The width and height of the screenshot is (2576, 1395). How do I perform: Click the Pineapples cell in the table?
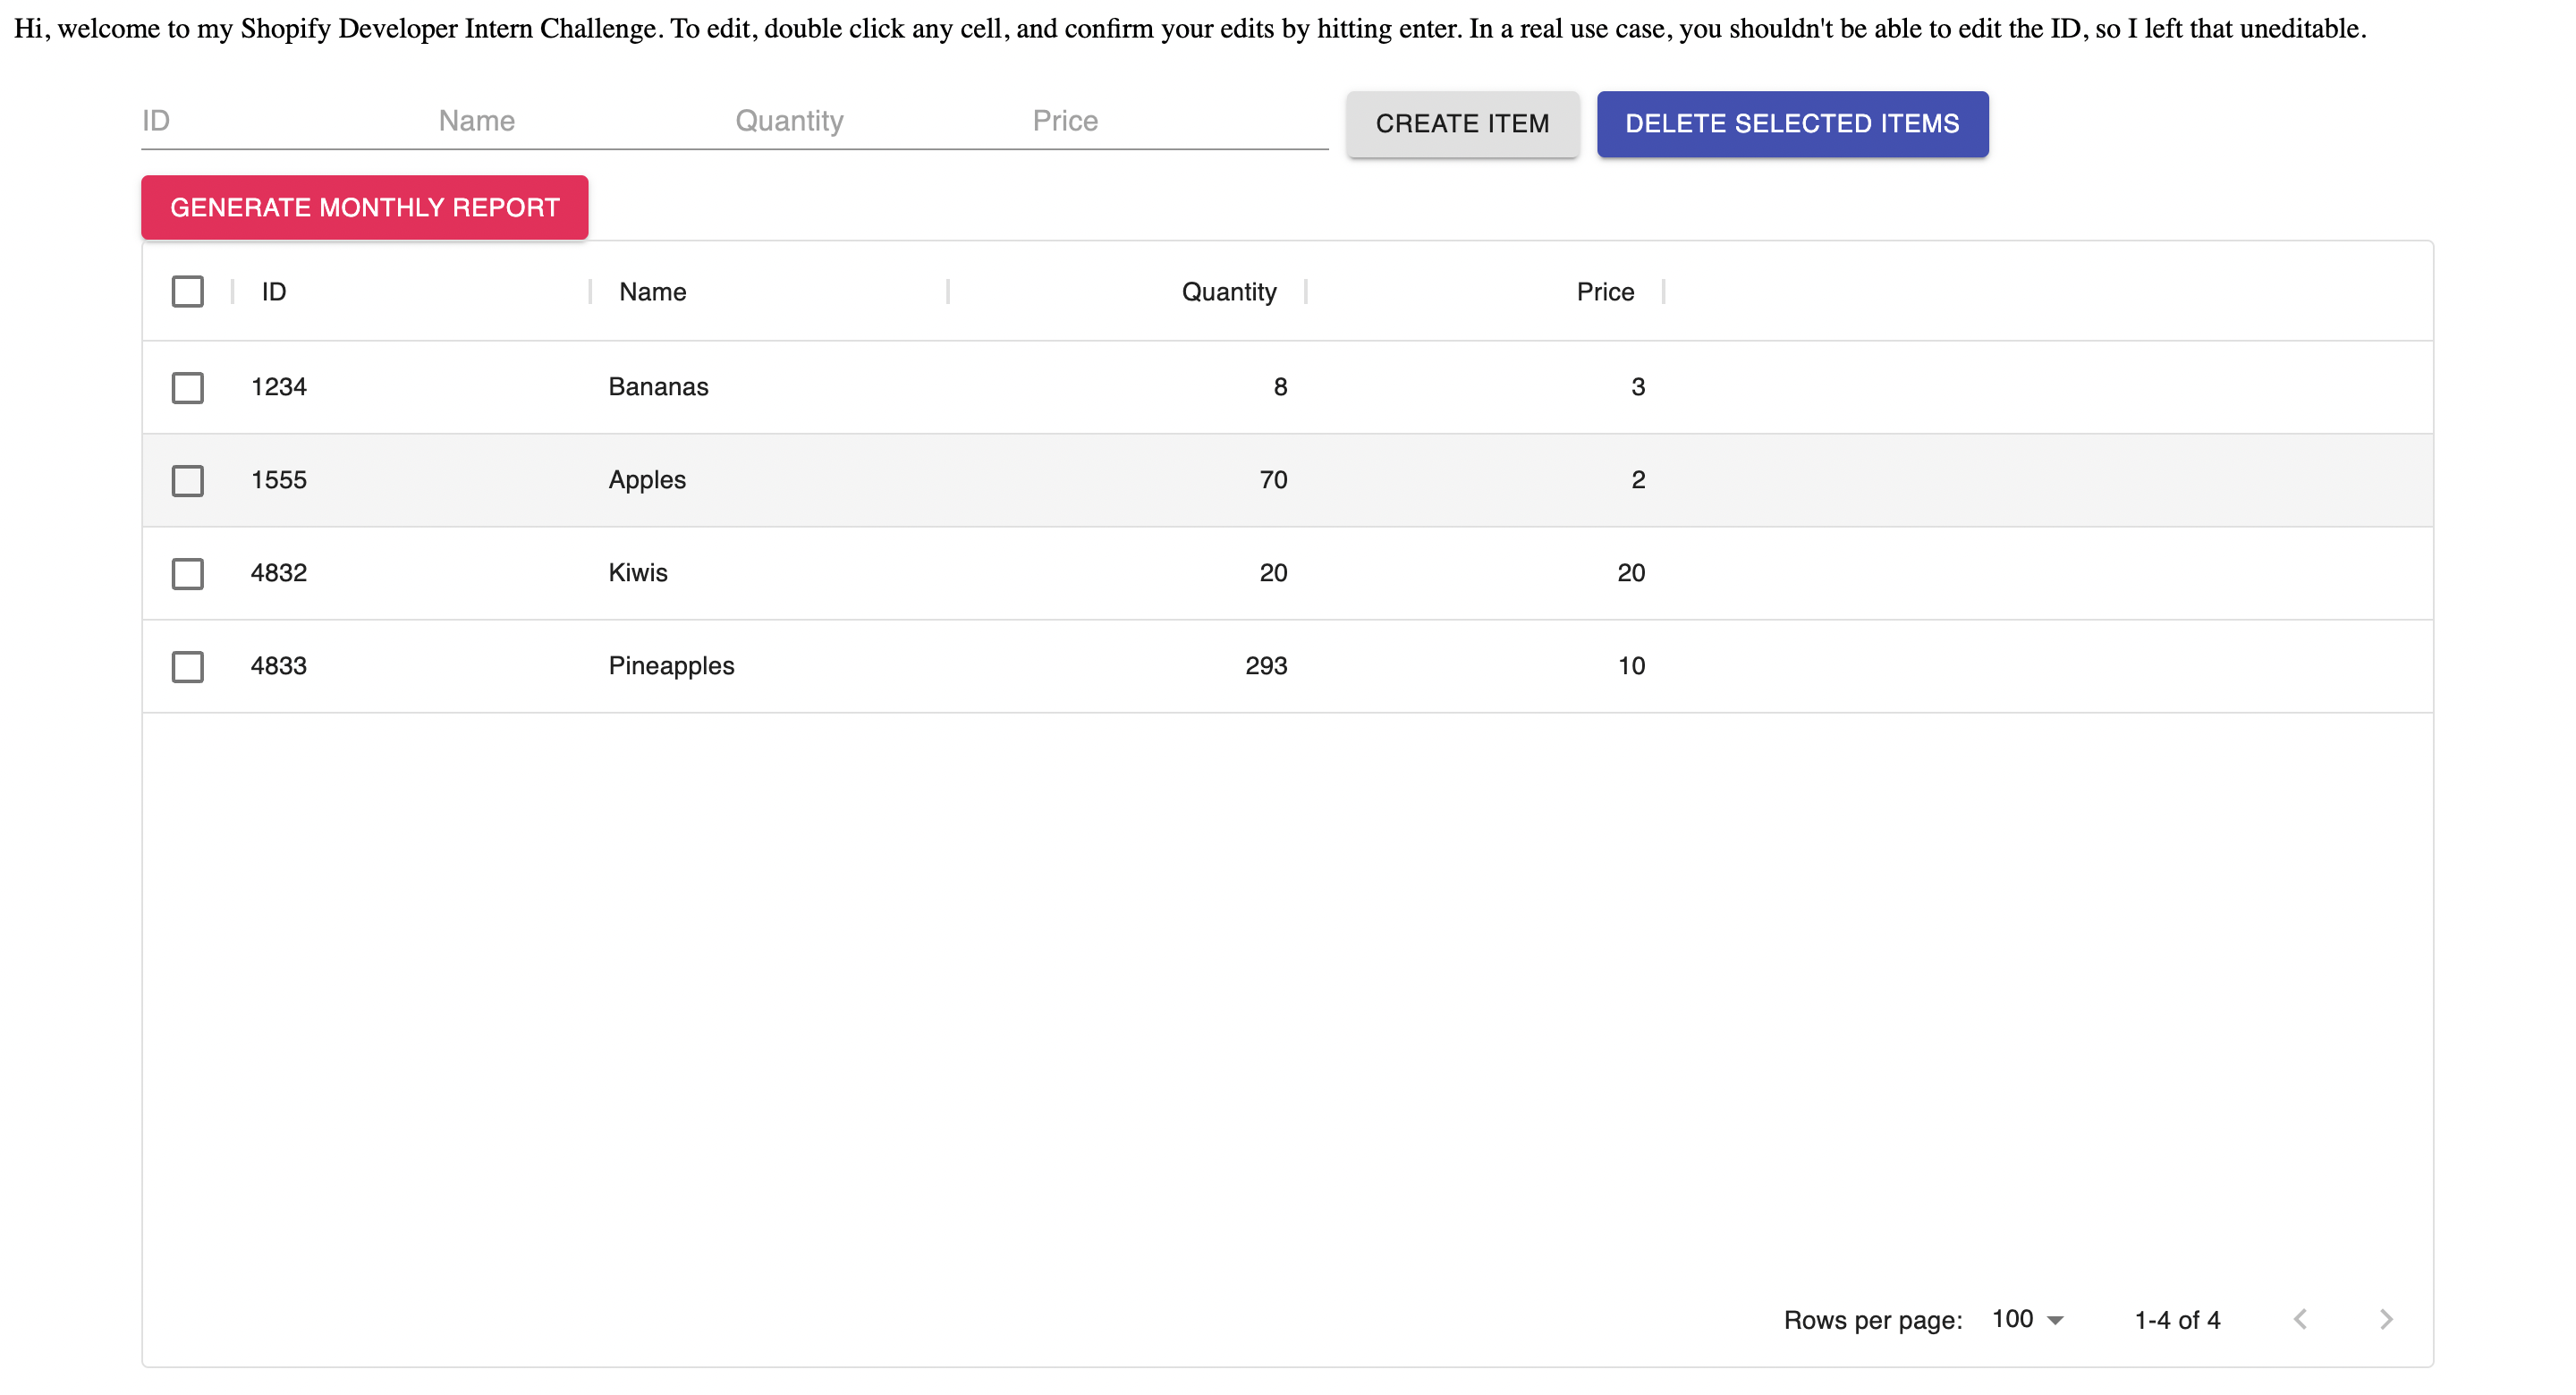pos(671,666)
